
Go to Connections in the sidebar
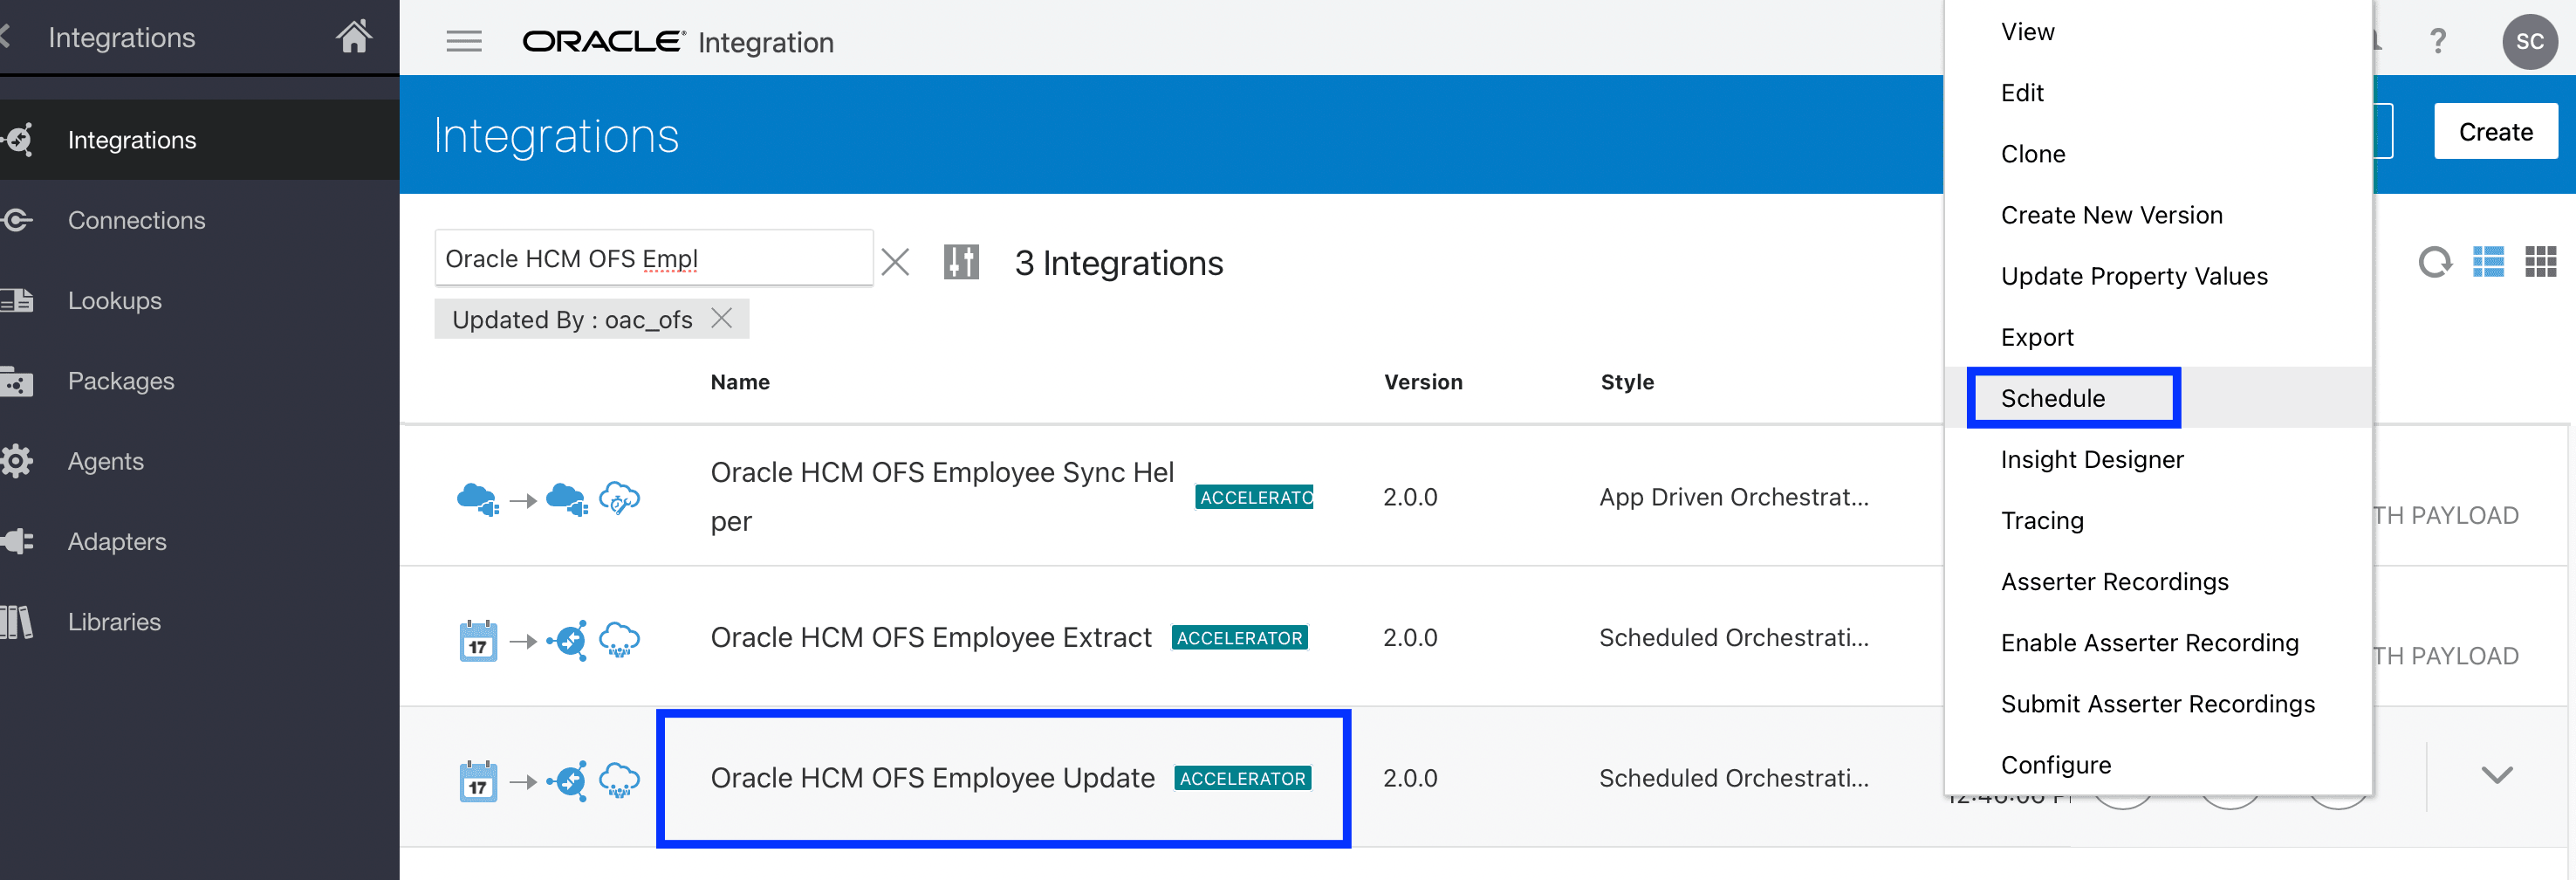pyautogui.click(x=136, y=220)
